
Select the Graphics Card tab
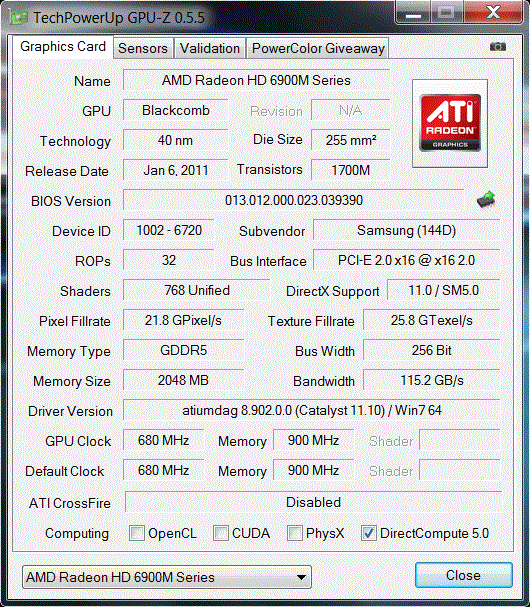coord(63,47)
